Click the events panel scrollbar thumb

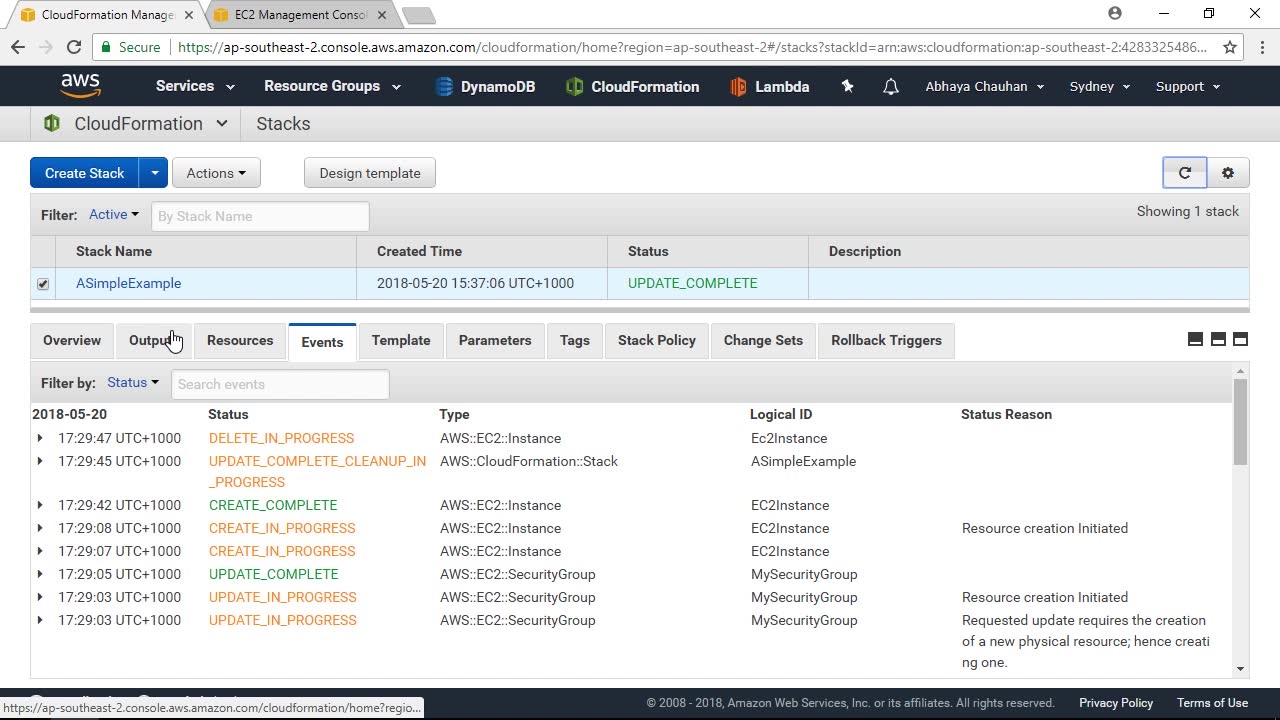[1240, 422]
